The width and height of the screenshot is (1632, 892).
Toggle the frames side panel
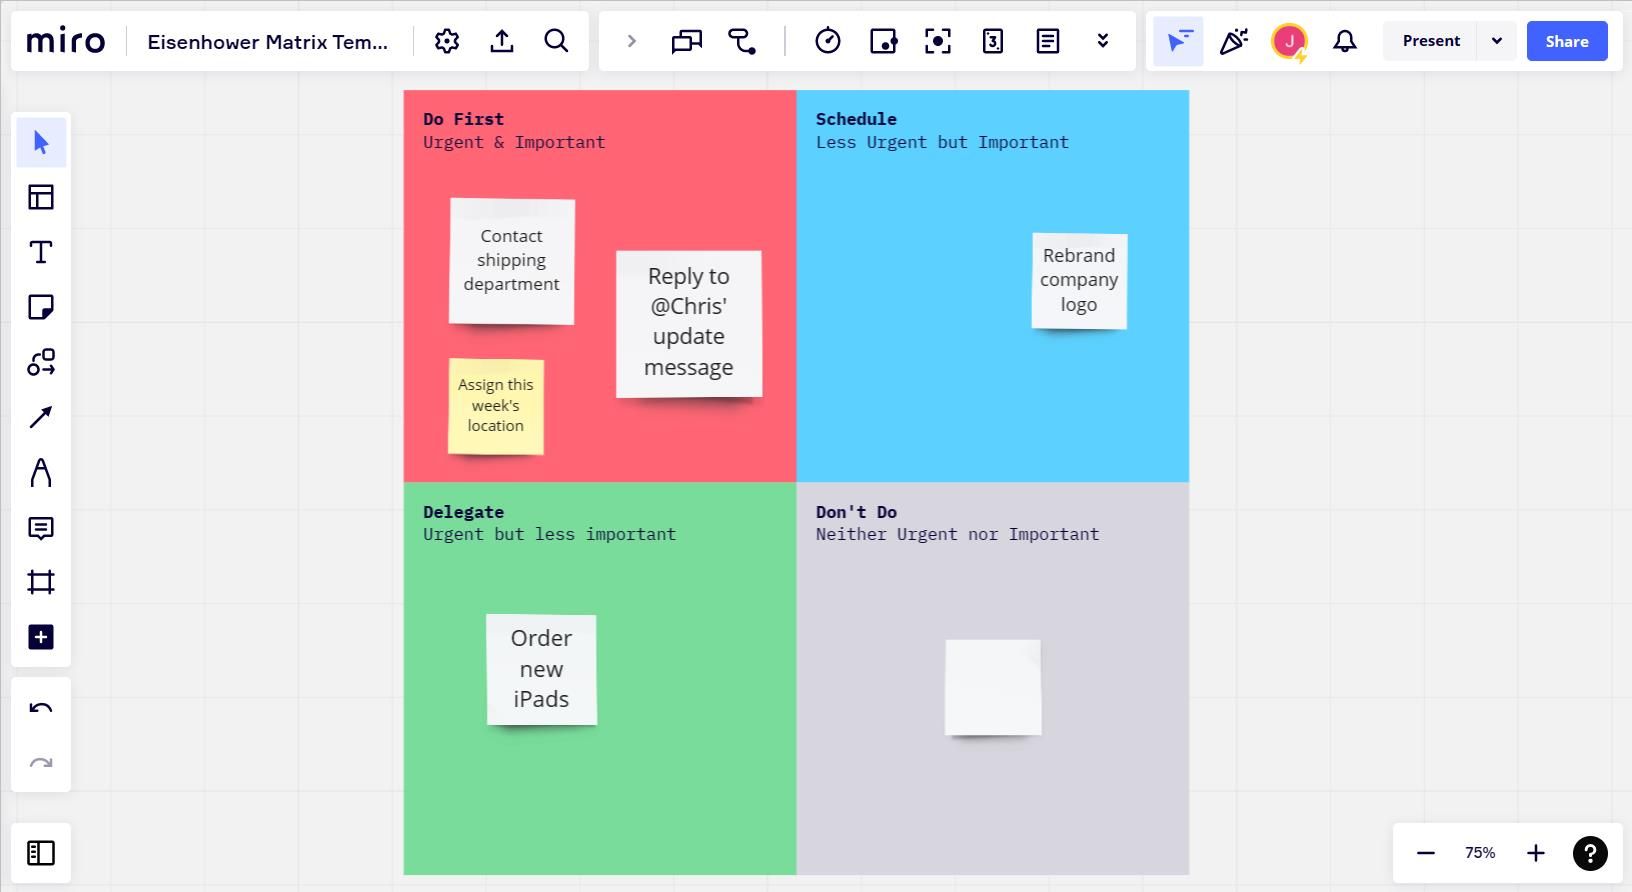pos(41,853)
